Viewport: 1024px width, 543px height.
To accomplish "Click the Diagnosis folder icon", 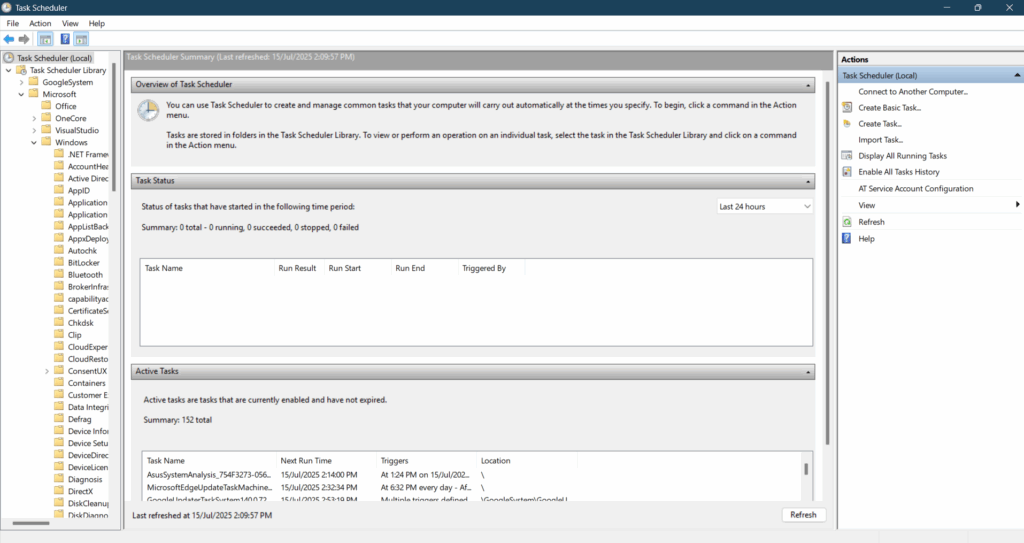I will click(x=59, y=479).
